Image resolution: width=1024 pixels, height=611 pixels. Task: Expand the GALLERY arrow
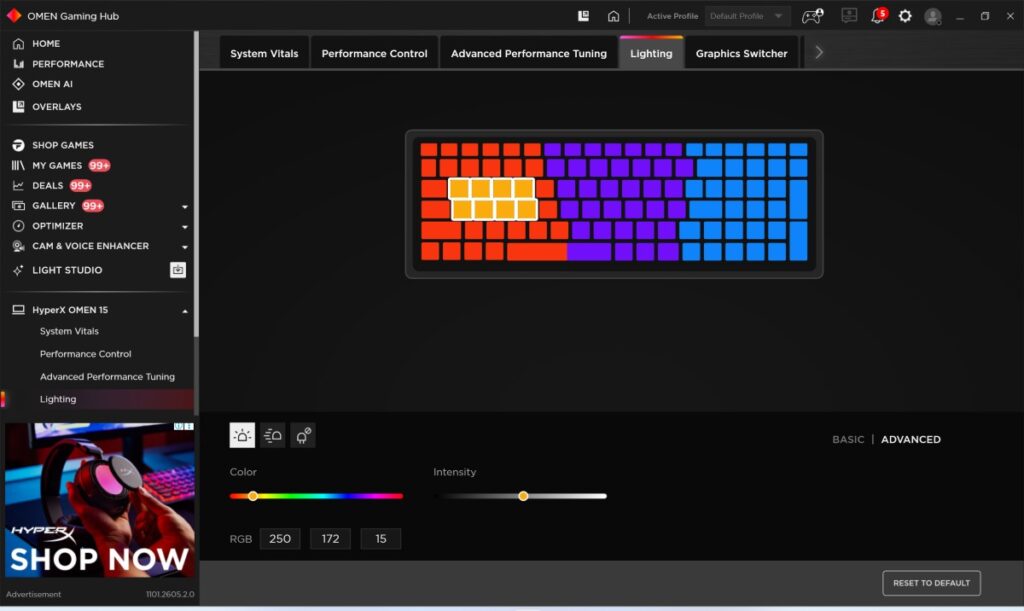click(185, 207)
